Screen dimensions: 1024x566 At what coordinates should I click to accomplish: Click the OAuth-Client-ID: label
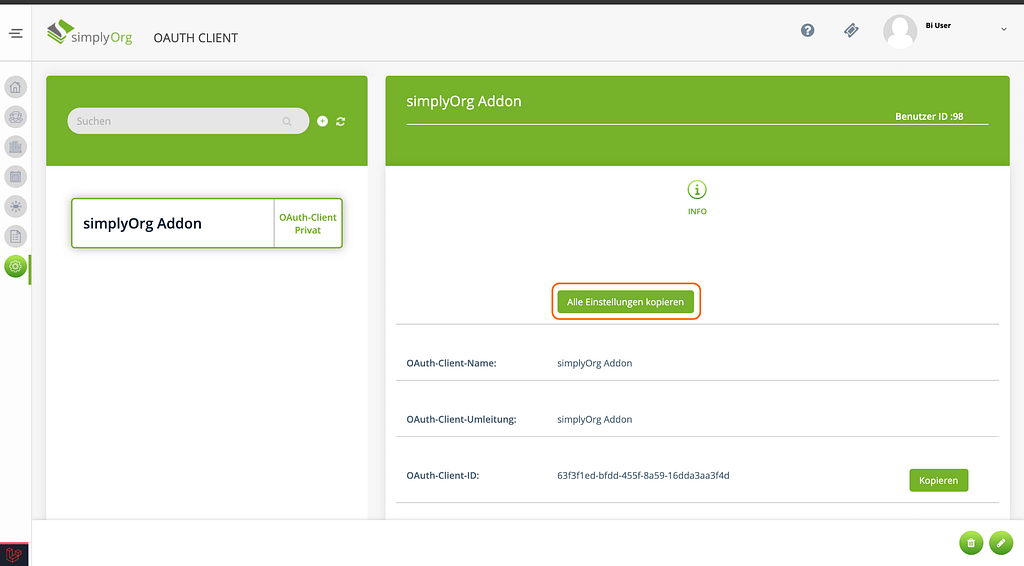443,475
